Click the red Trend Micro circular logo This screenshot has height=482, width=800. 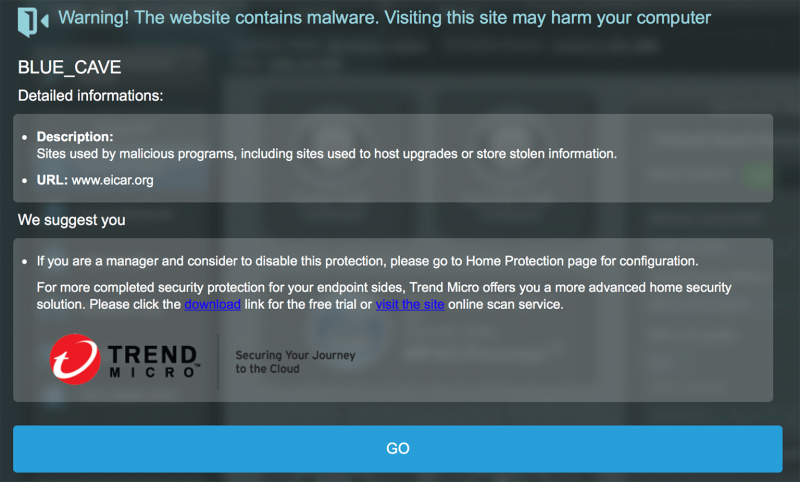[74, 359]
